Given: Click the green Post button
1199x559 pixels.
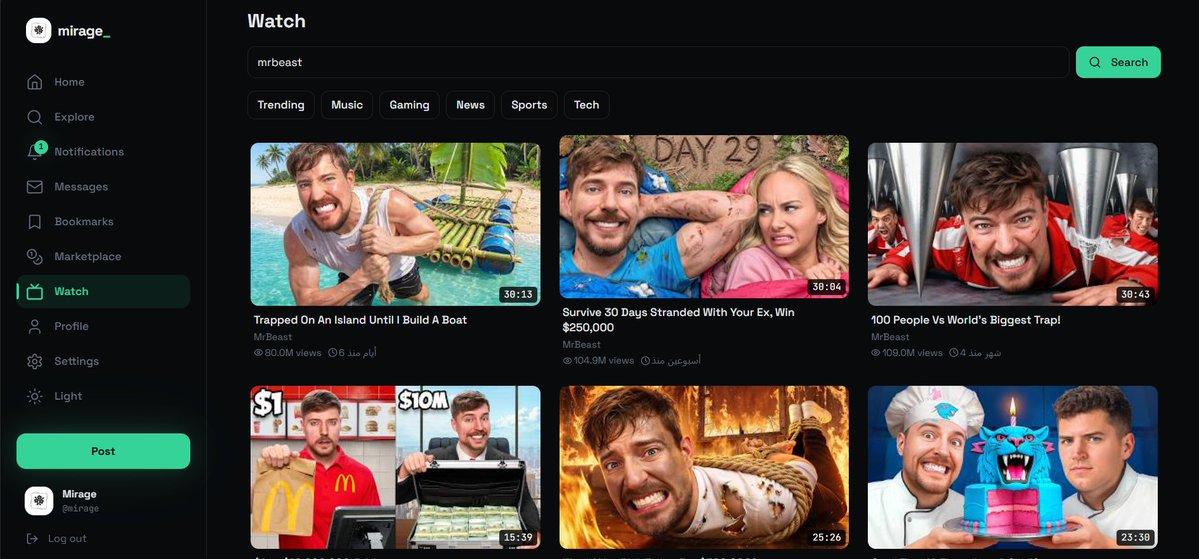Looking at the screenshot, I should [103, 451].
